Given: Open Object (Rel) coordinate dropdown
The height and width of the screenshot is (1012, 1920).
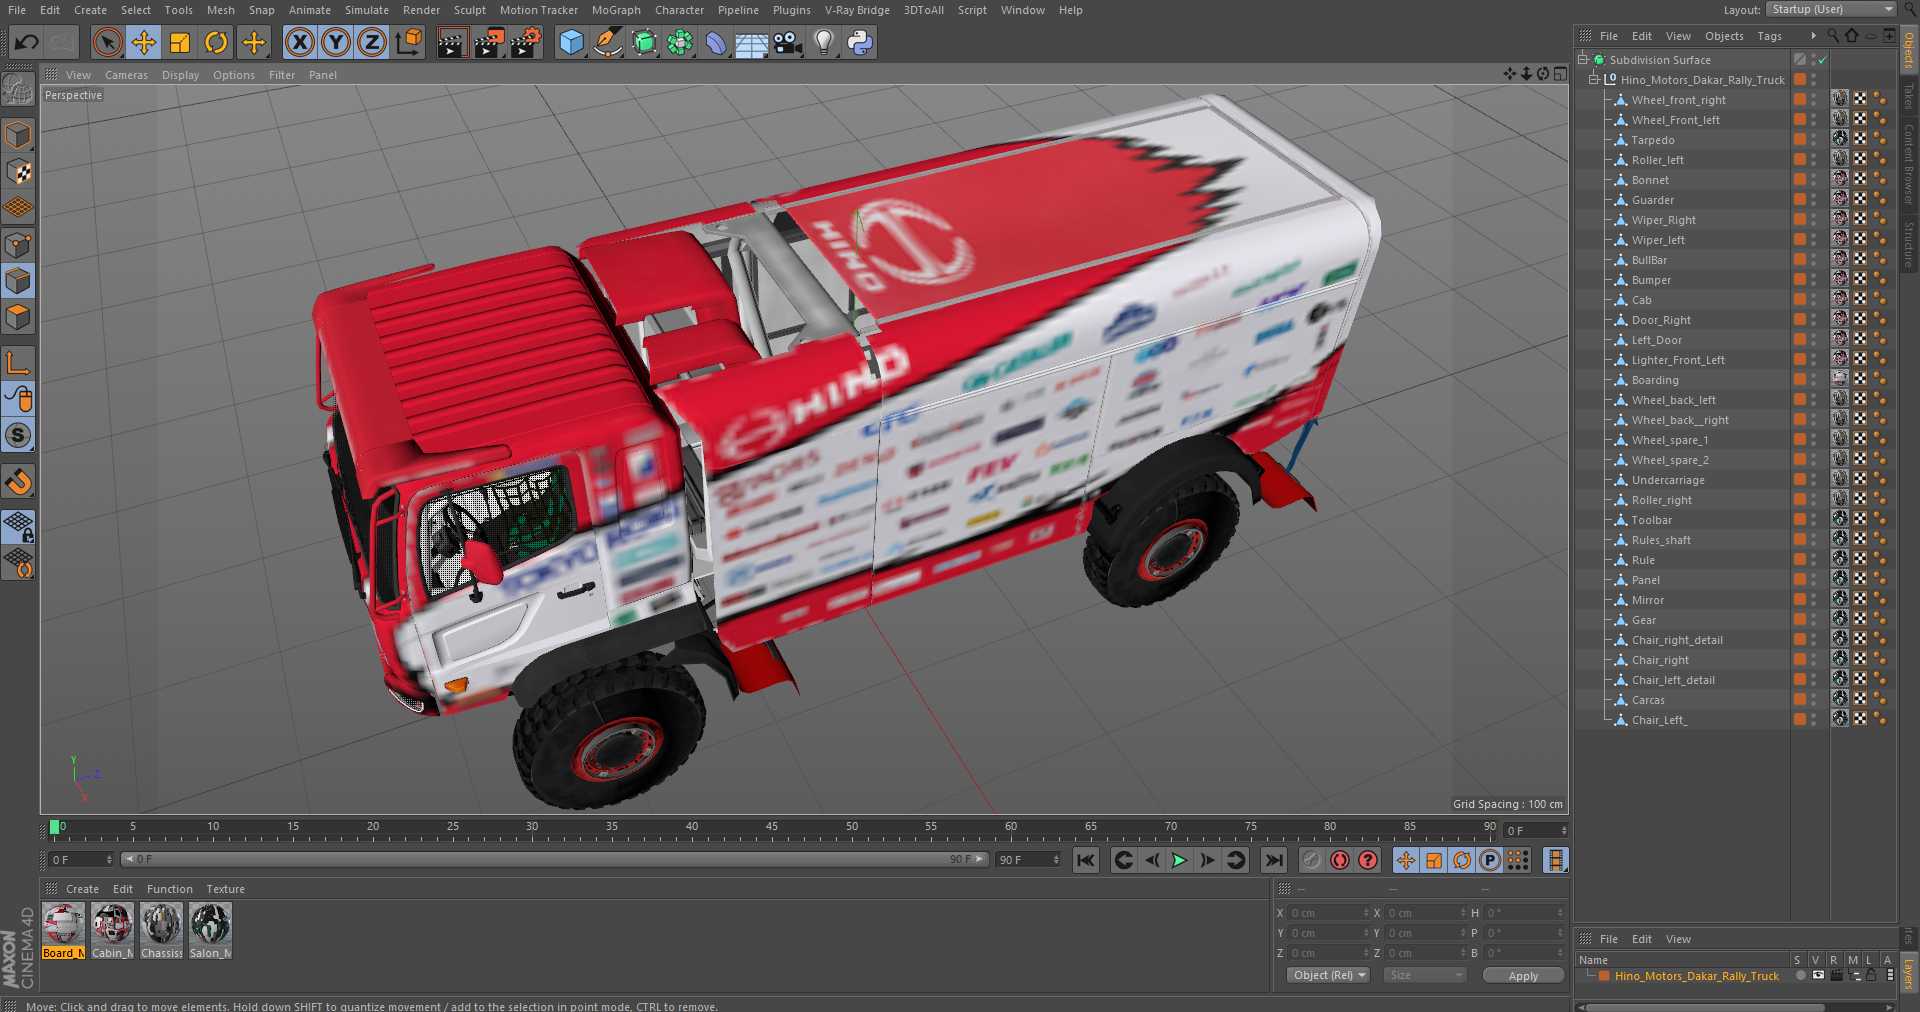Looking at the screenshot, I should coord(1329,975).
